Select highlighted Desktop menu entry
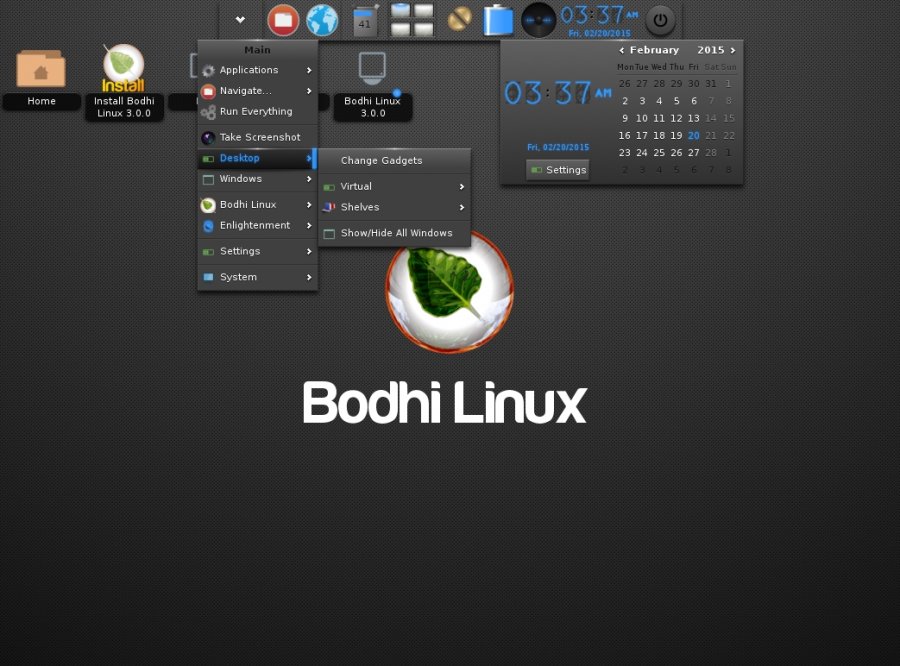This screenshot has width=900, height=666. tap(257, 158)
